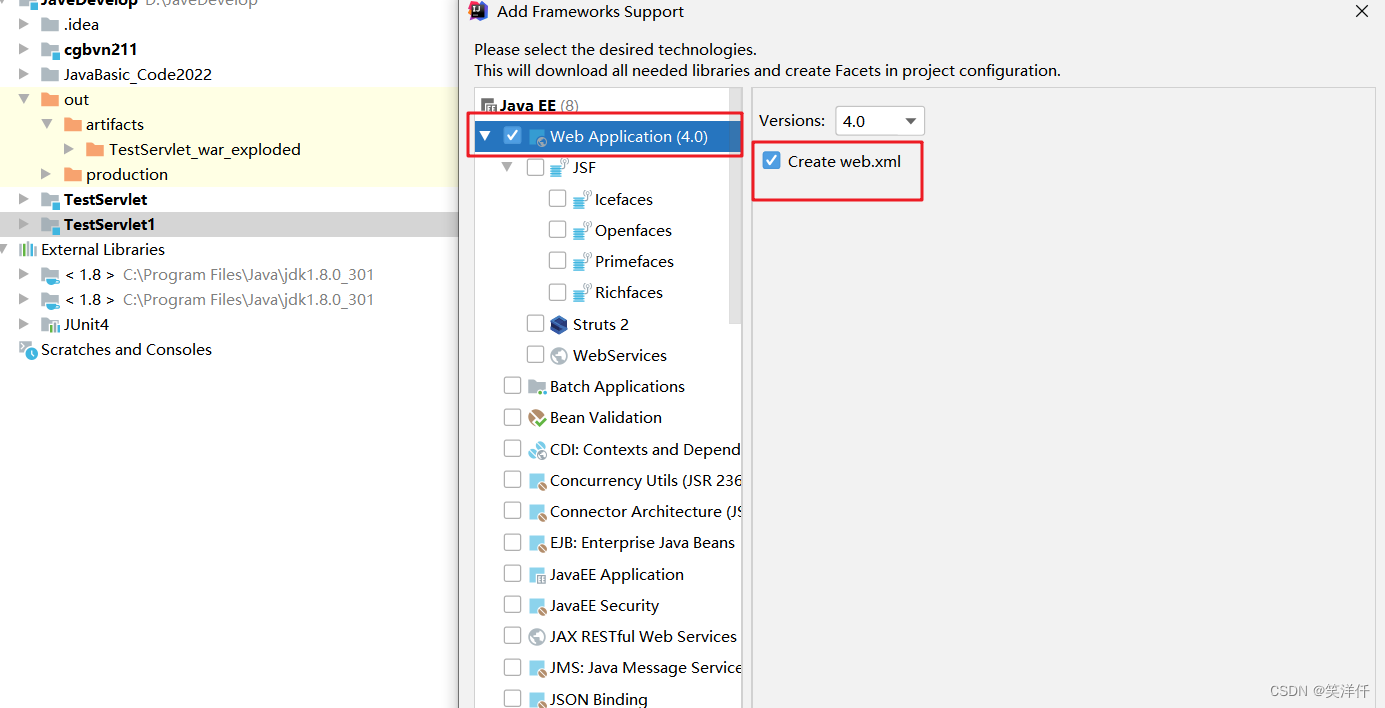The width and height of the screenshot is (1385, 708).
Task: Tick the Icefaces checkbox
Action: [x=558, y=198]
